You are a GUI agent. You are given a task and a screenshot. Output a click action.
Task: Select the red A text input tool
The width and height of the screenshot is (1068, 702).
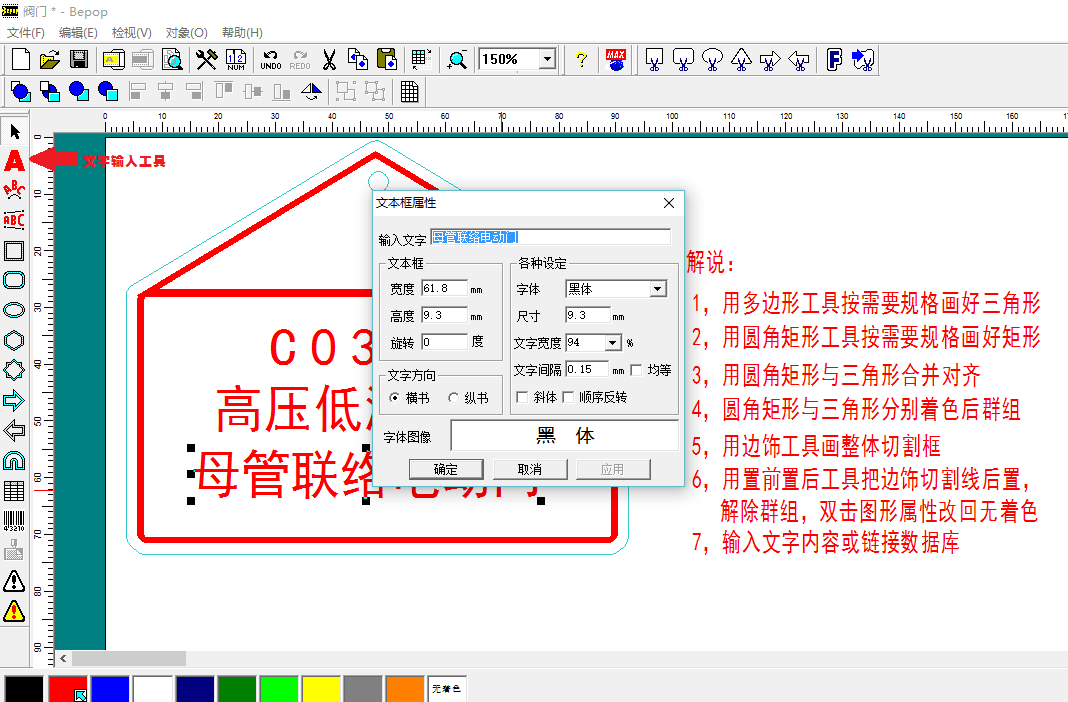[x=14, y=161]
